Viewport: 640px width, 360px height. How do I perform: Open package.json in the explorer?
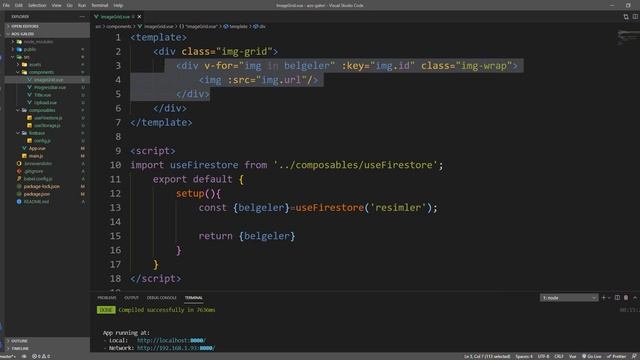(x=47, y=194)
